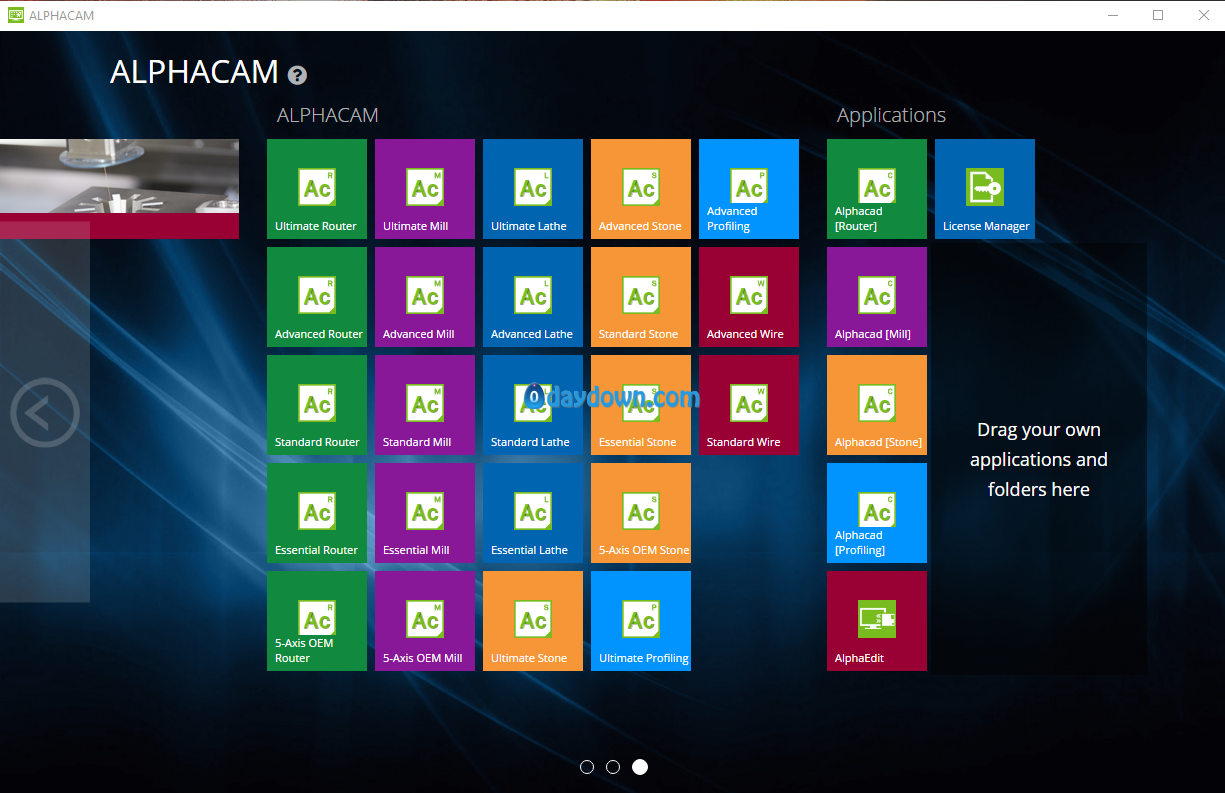This screenshot has width=1225, height=793.
Task: Open Ultimate Profiling tile
Action: pos(641,621)
